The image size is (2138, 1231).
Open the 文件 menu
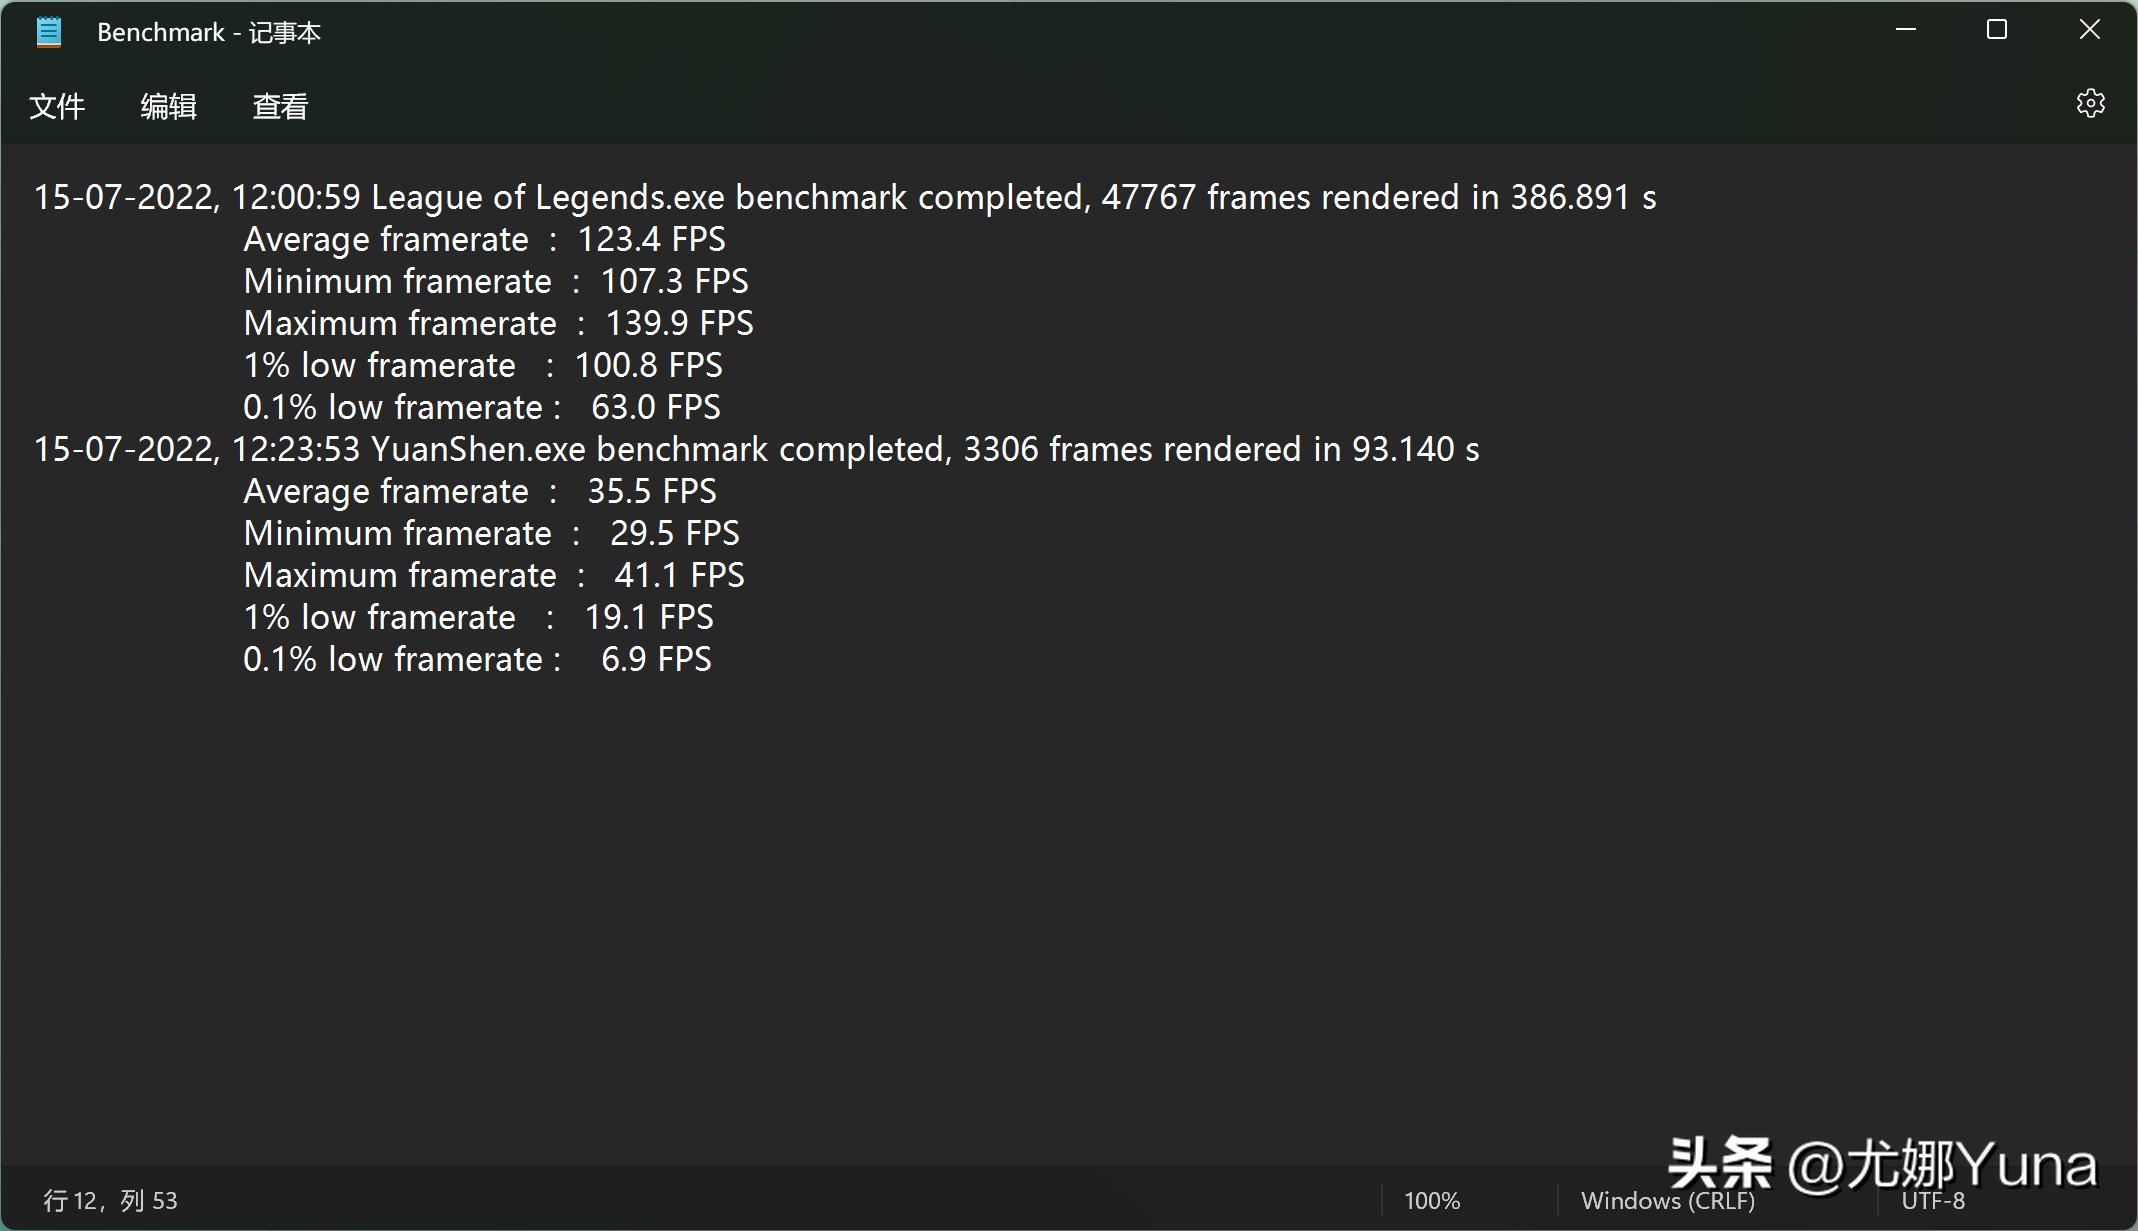point(57,106)
